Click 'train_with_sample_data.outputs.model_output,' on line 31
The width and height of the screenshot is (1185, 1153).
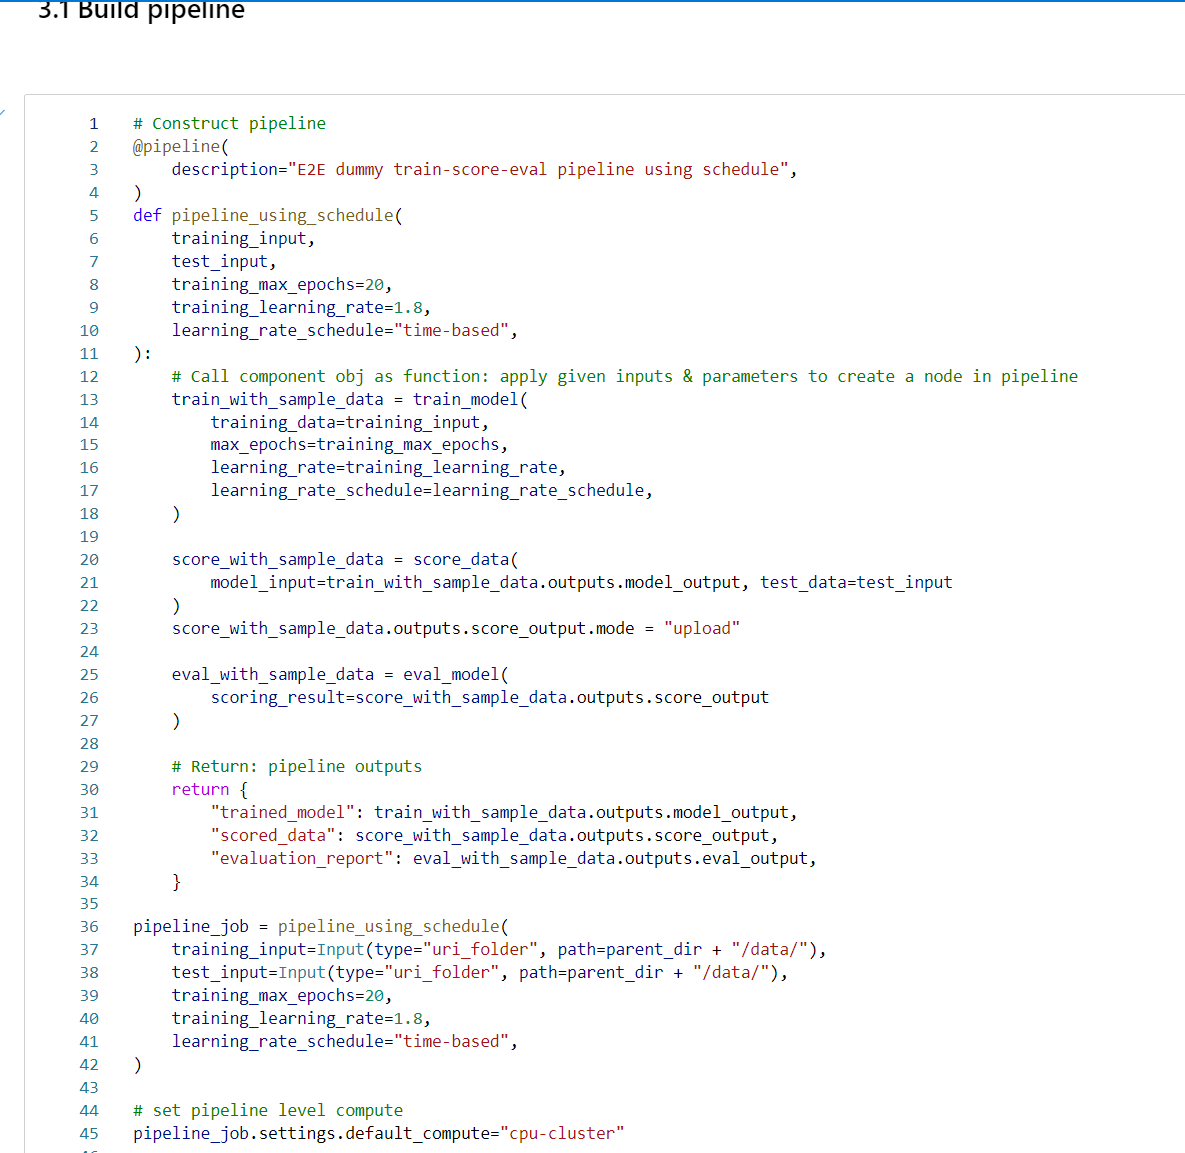point(586,813)
